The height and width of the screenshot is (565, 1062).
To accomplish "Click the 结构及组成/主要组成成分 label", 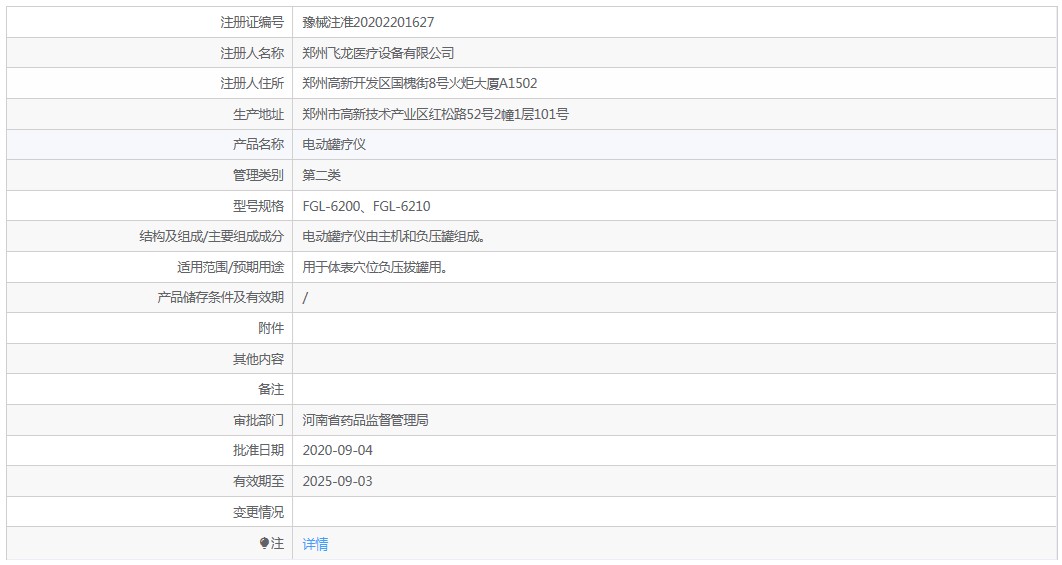I will 211,236.
